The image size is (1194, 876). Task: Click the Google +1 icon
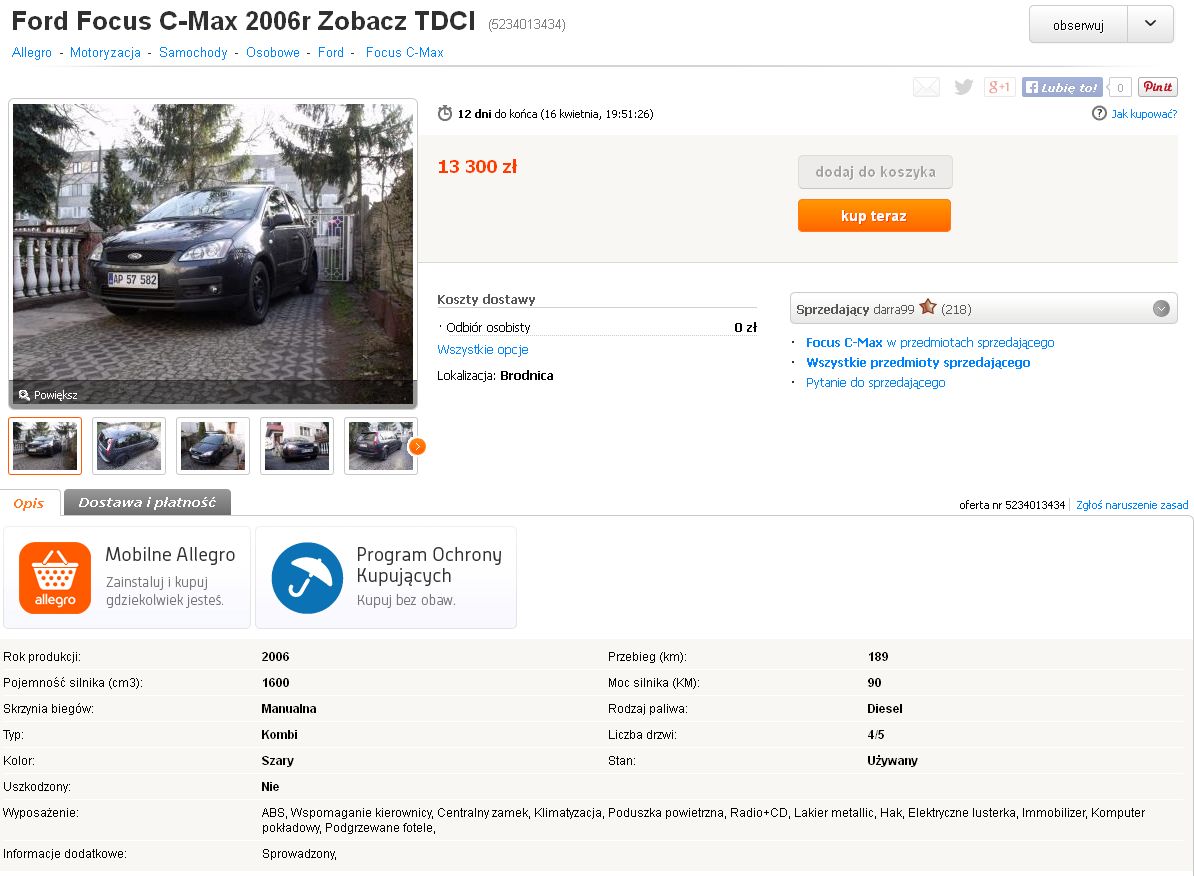999,88
